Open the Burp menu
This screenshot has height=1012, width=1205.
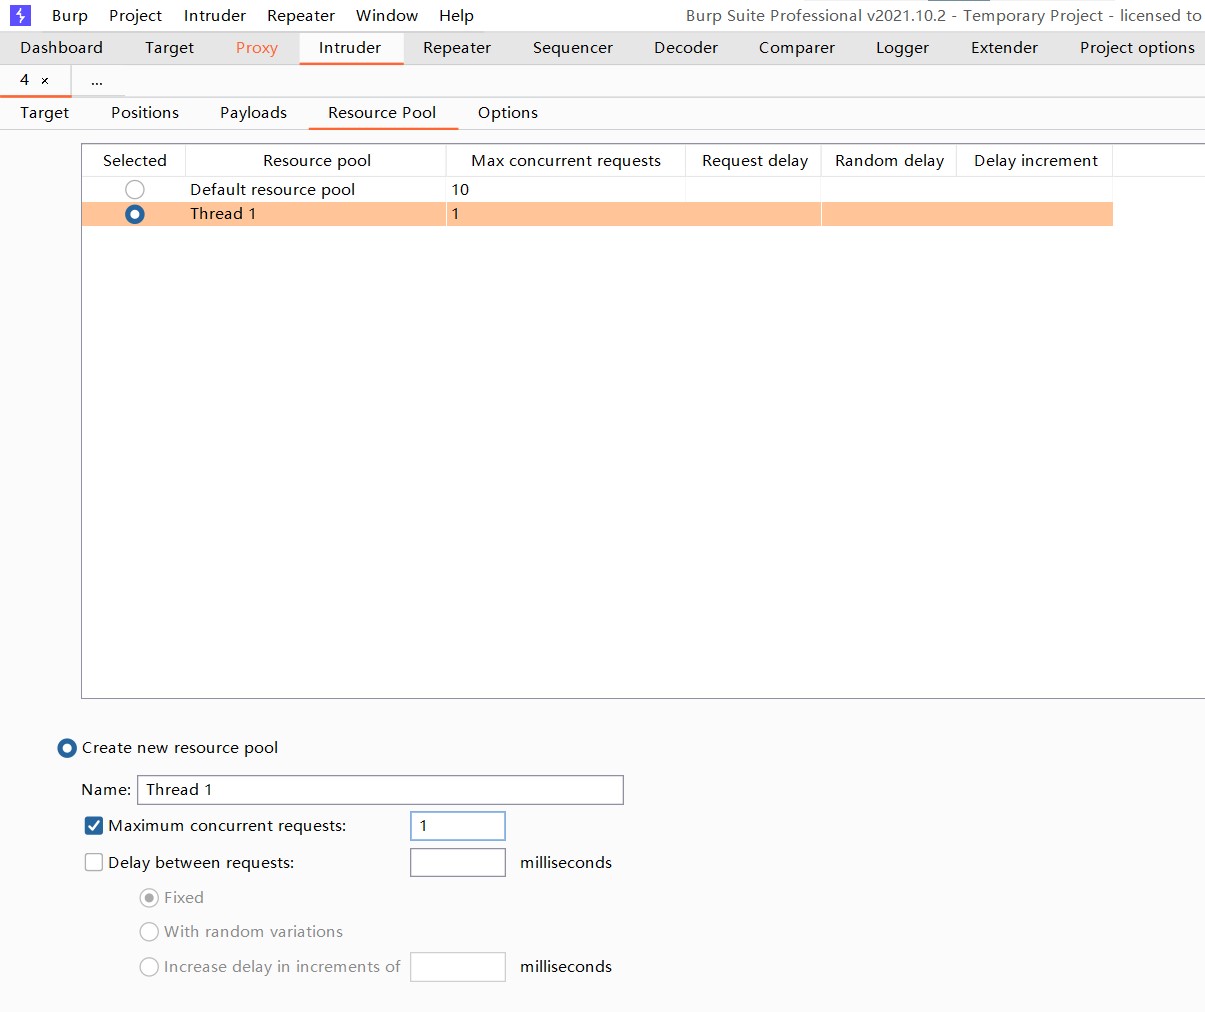click(70, 16)
